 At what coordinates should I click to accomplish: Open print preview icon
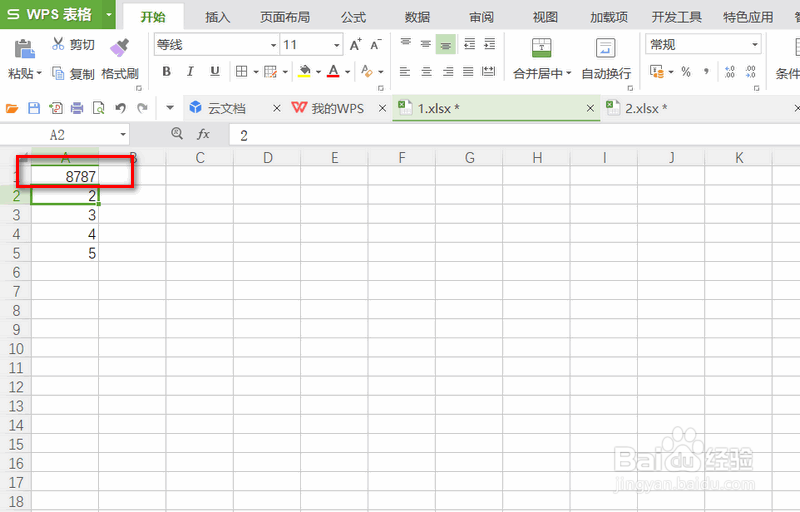click(98, 108)
